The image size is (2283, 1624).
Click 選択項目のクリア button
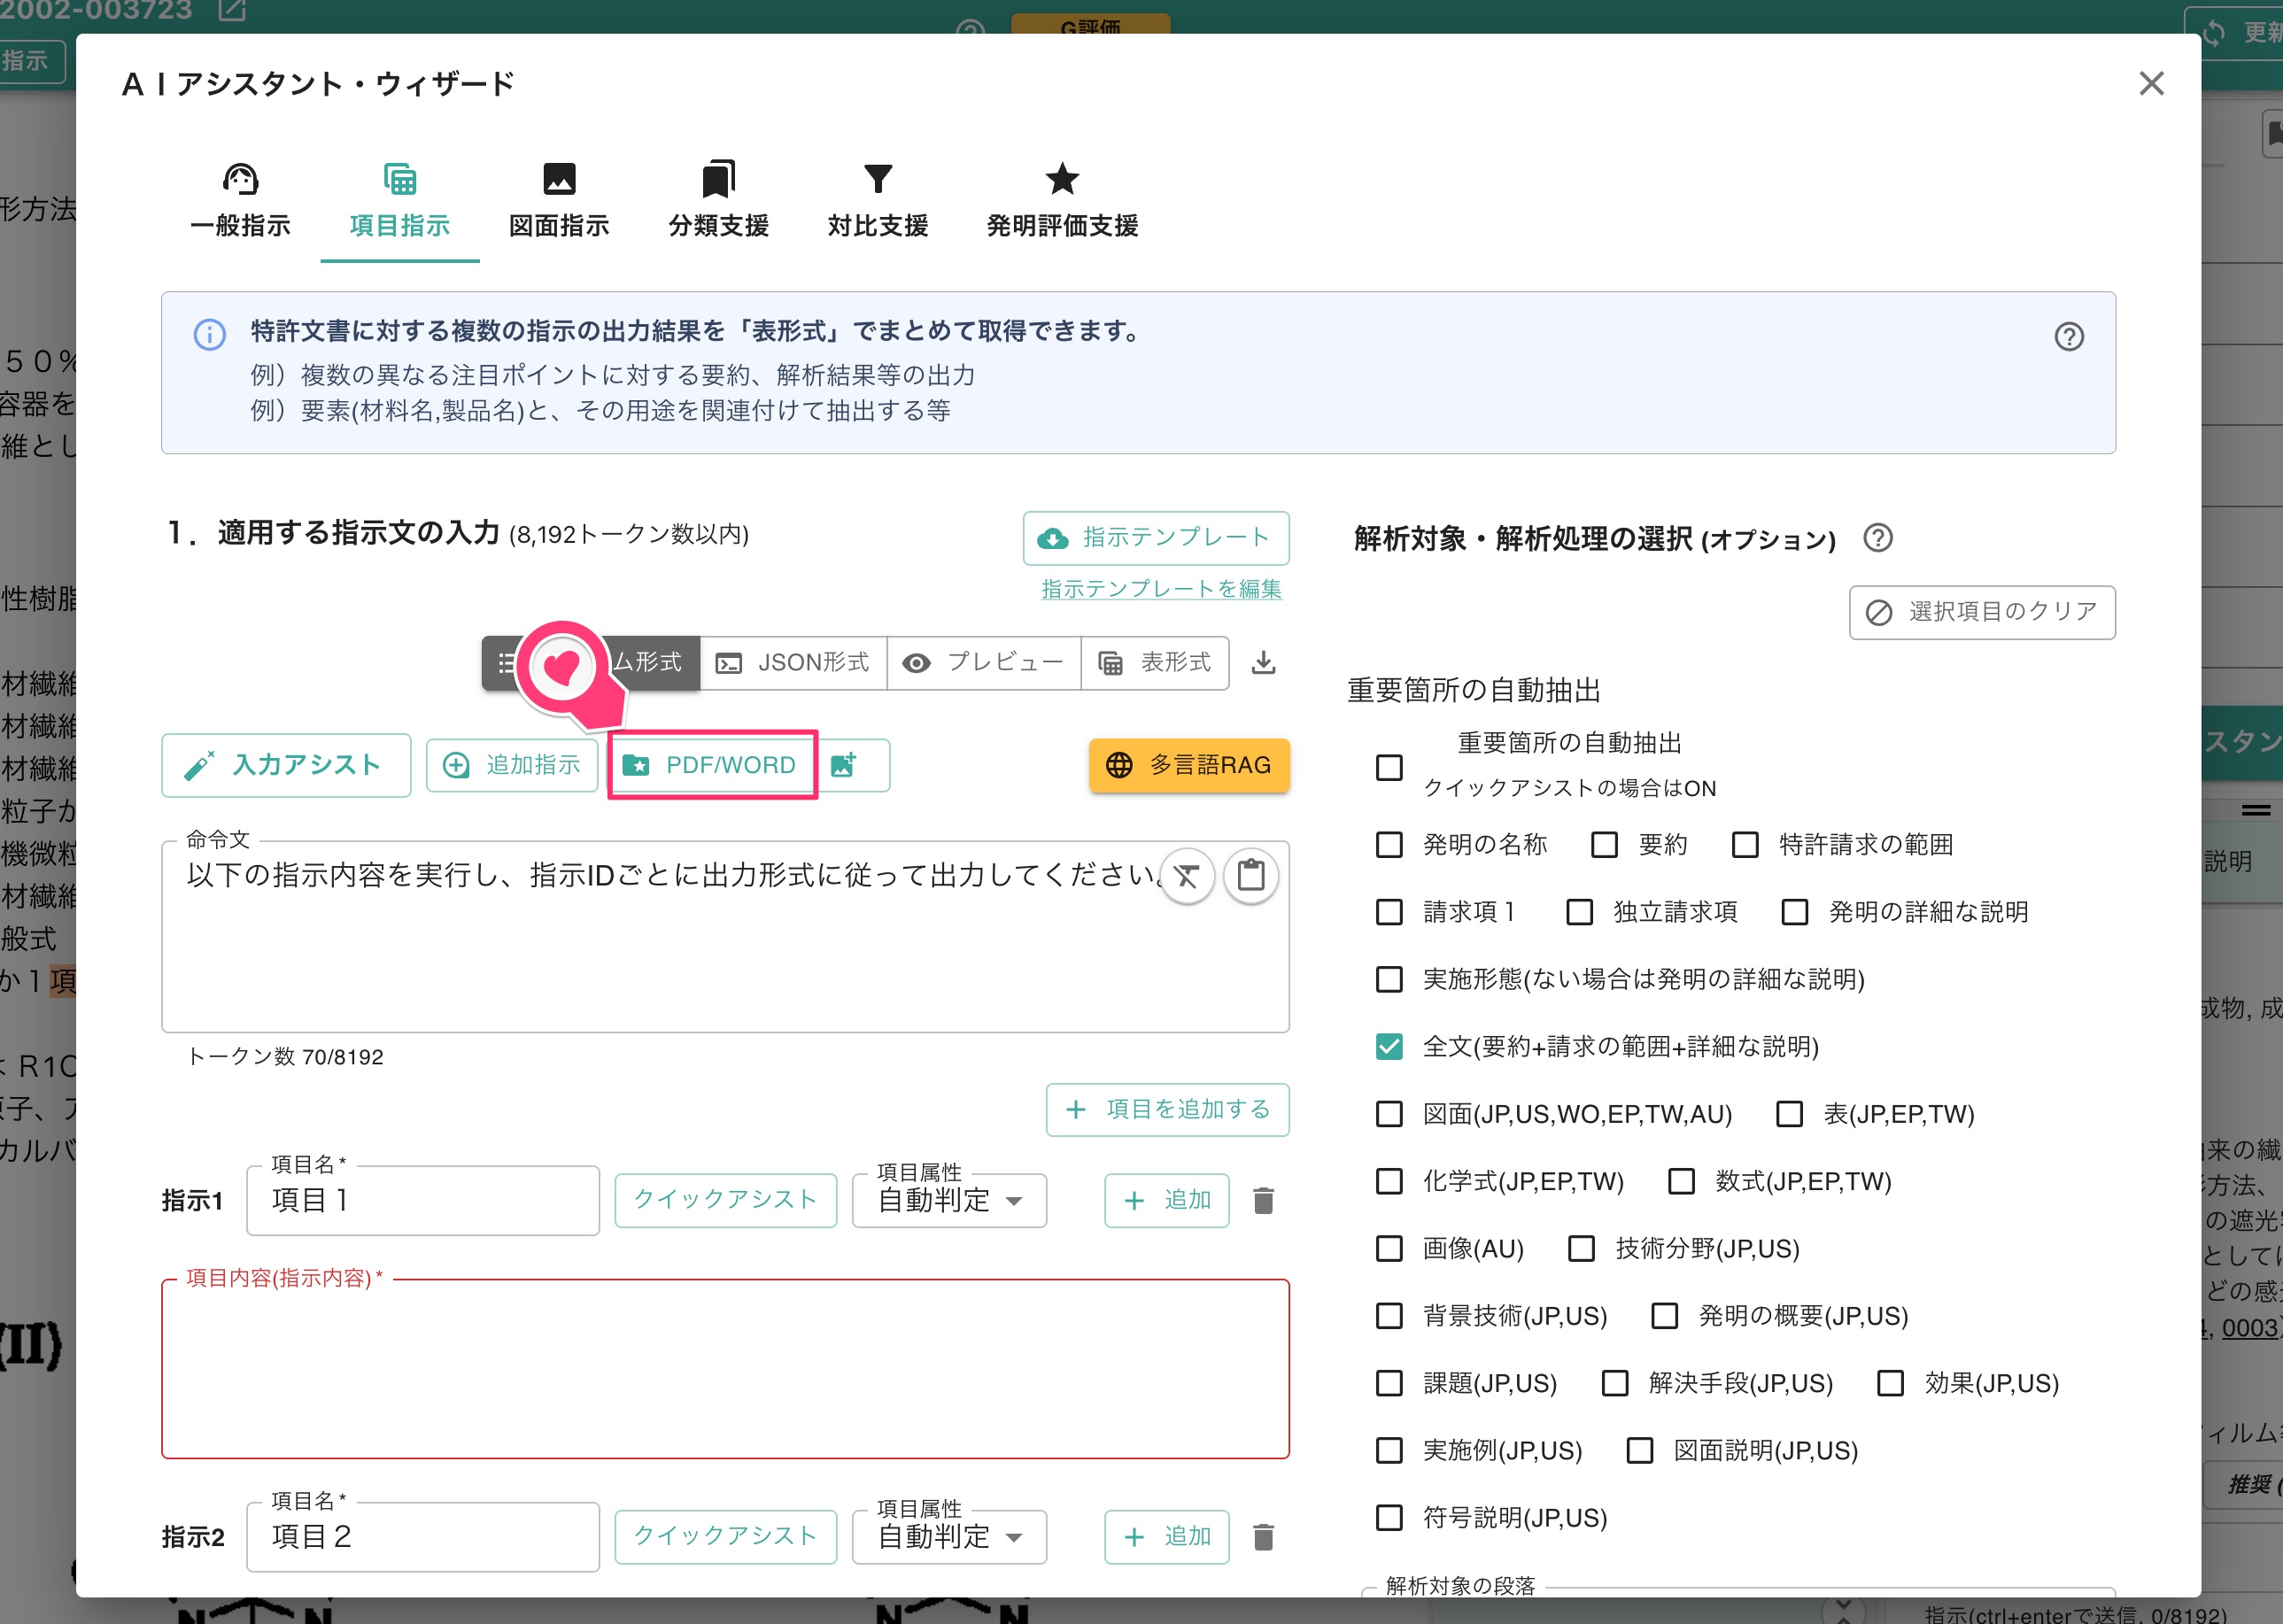[x=1982, y=612]
